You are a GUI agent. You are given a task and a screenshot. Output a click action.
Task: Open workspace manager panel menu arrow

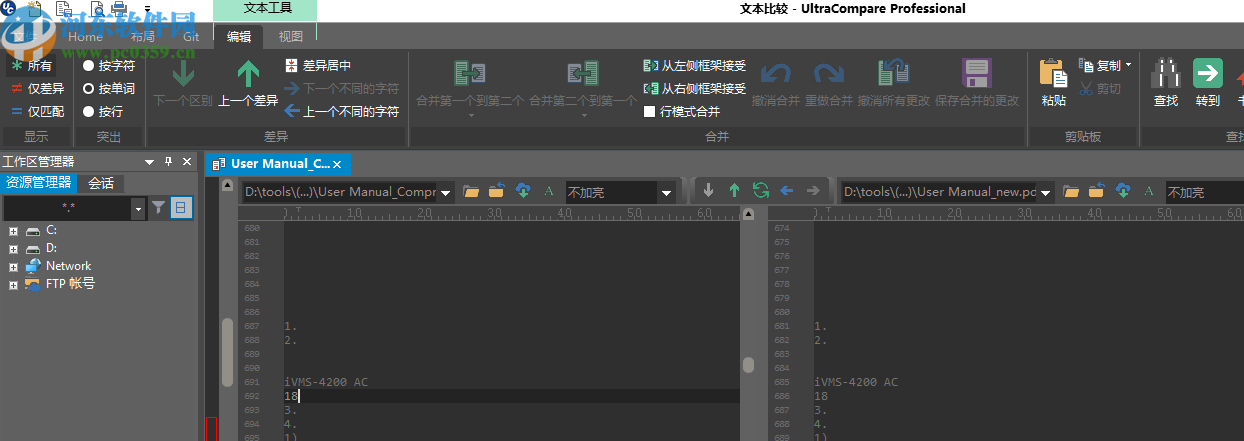[x=150, y=162]
